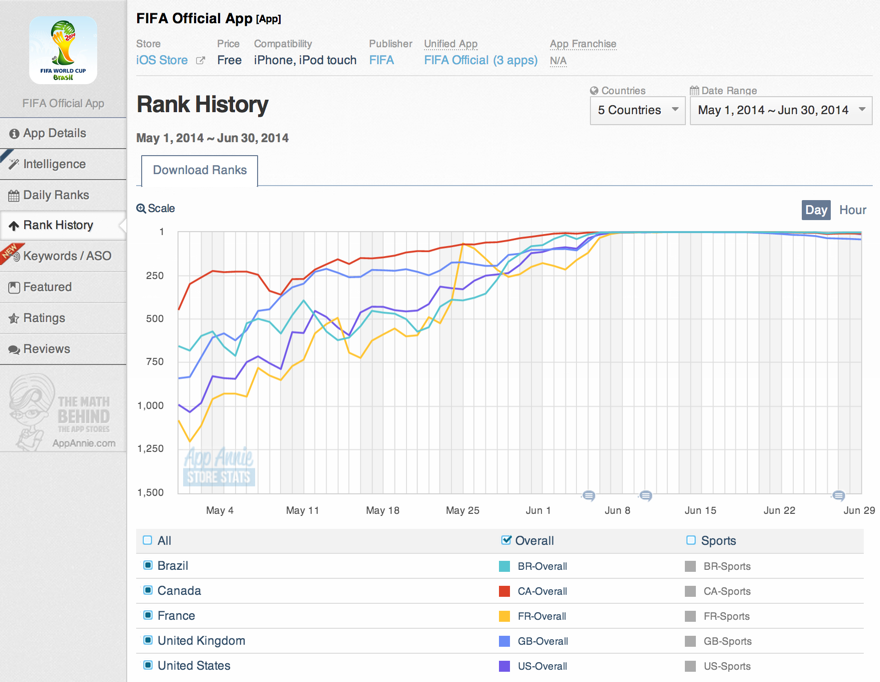Toggle the Canada country checkbox
This screenshot has width=880, height=682.
coord(148,591)
